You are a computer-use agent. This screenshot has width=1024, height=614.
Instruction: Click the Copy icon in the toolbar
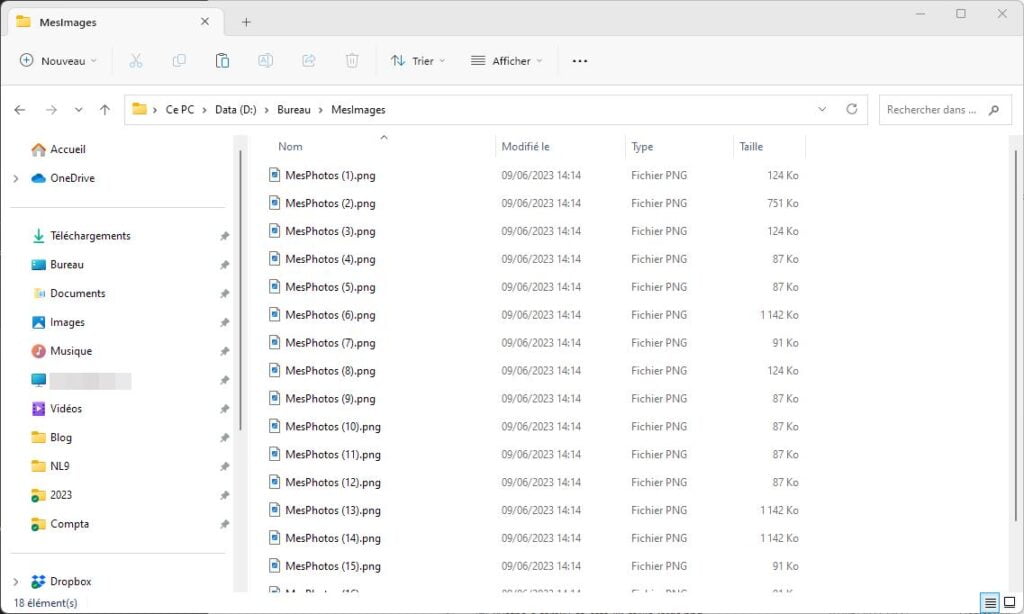[179, 60]
